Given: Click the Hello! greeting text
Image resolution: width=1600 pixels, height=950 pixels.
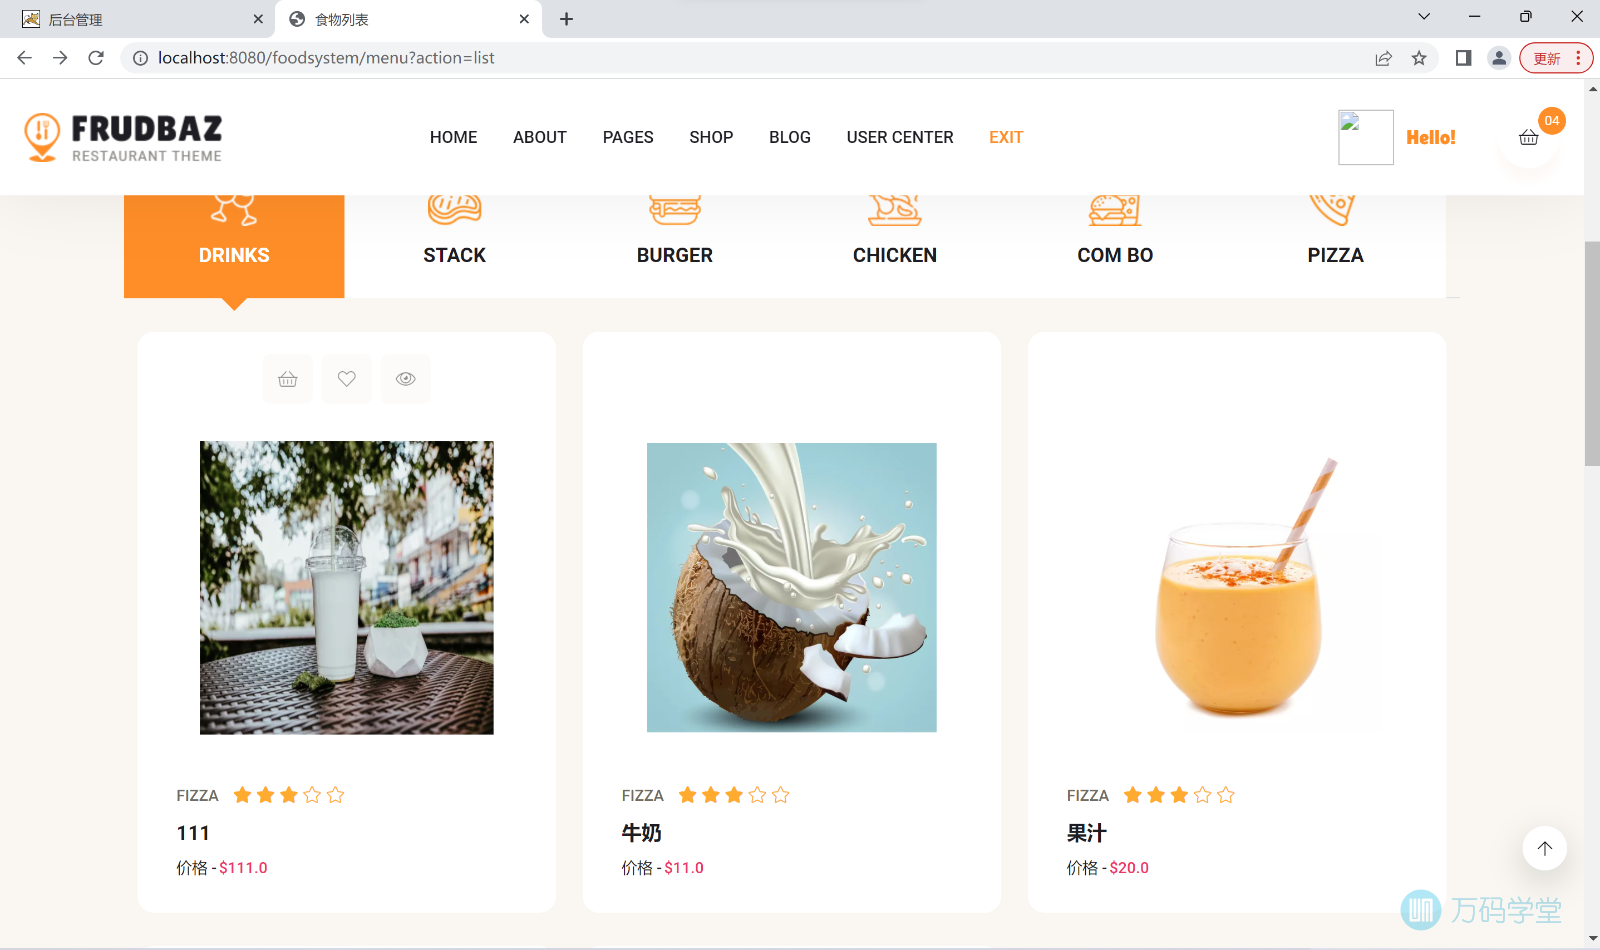Looking at the screenshot, I should point(1431,137).
